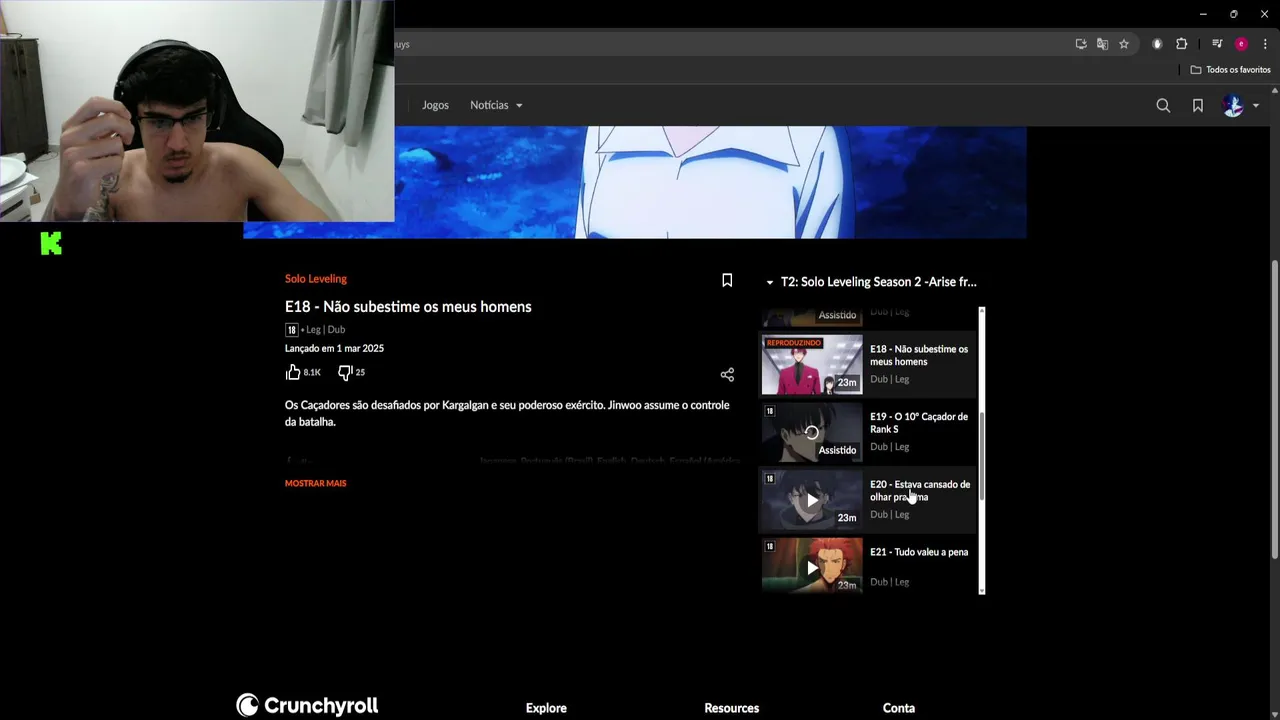This screenshot has height=720, width=1280.
Task: Play the E21 episode thumbnail
Action: coord(812,566)
